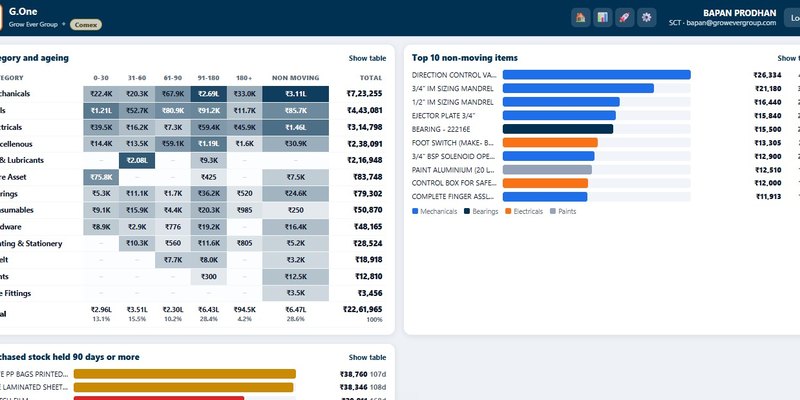
Task: Click the & Lubricants category row label
Action: pos(22,160)
